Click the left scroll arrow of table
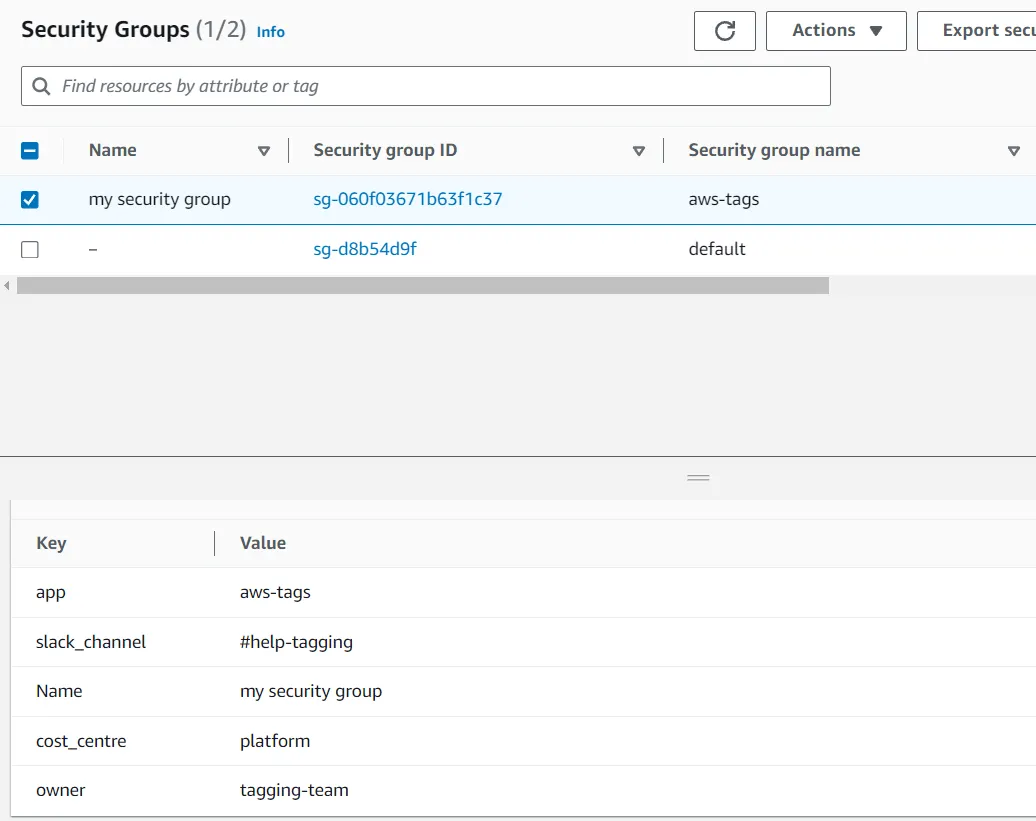The image size is (1036, 821). coord(7,285)
